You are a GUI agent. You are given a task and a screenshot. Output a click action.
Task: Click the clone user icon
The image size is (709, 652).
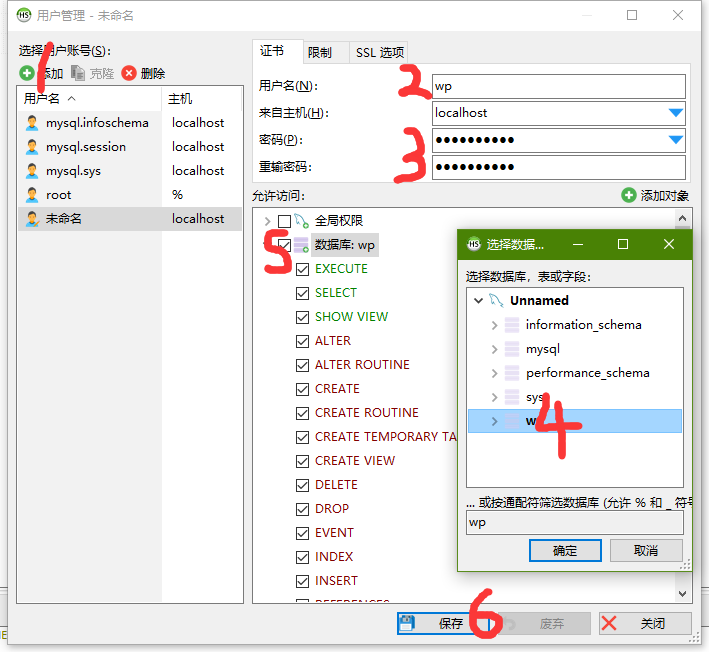pyautogui.click(x=78, y=73)
